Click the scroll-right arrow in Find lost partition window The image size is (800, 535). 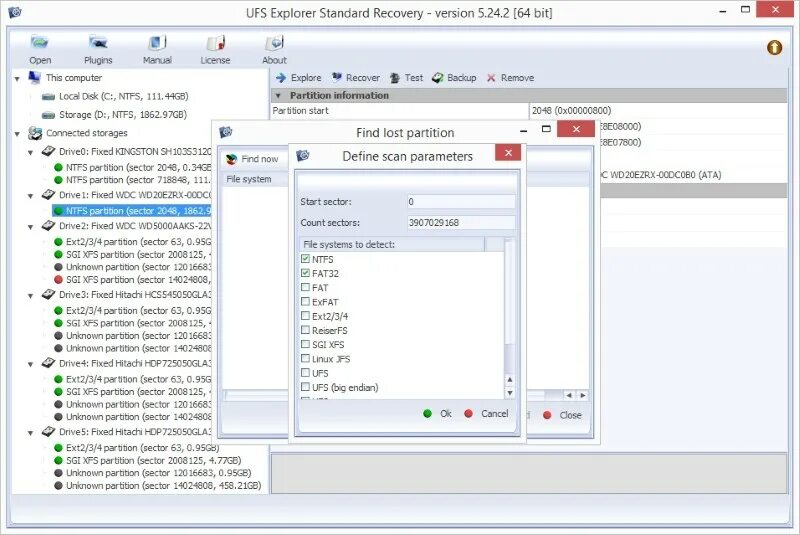(583, 395)
